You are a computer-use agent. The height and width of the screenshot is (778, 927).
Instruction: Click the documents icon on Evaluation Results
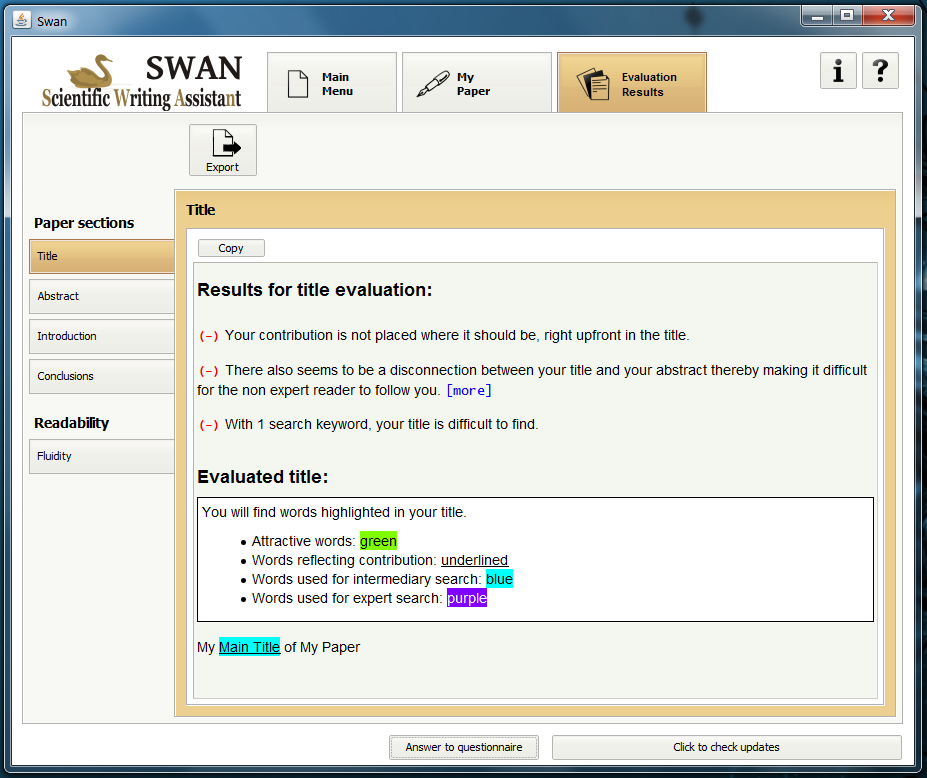pos(593,84)
